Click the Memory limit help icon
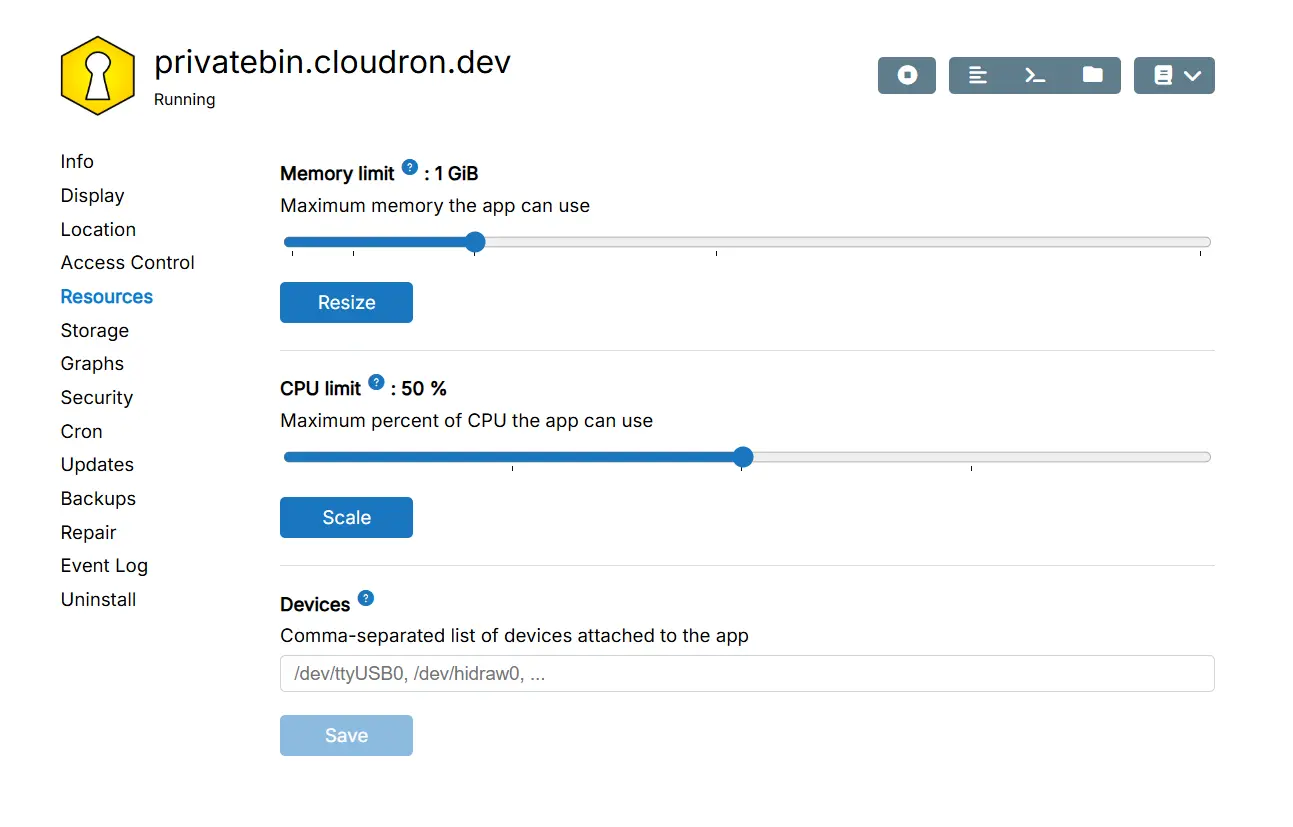This screenshot has height=827, width=1293. pos(410,168)
